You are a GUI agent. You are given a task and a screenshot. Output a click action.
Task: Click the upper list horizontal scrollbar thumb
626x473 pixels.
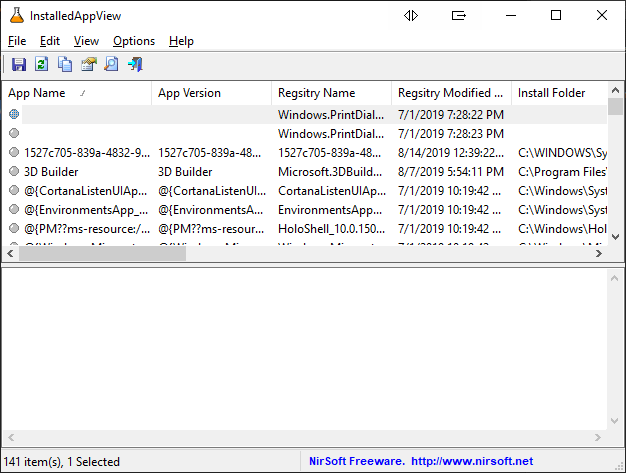point(102,253)
